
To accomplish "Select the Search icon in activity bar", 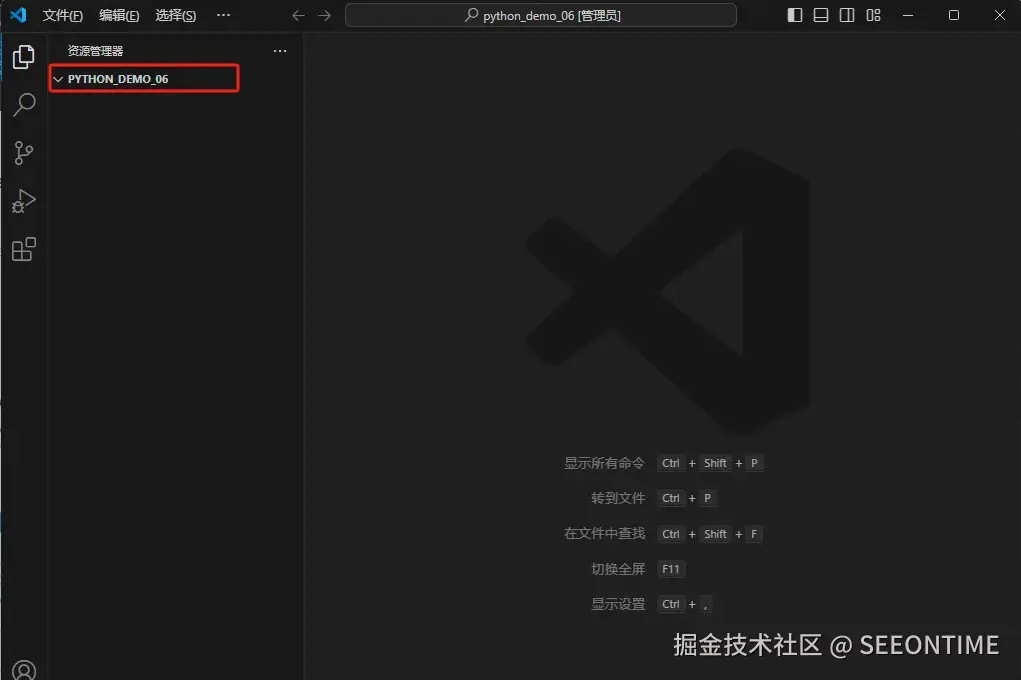I will coord(23,105).
